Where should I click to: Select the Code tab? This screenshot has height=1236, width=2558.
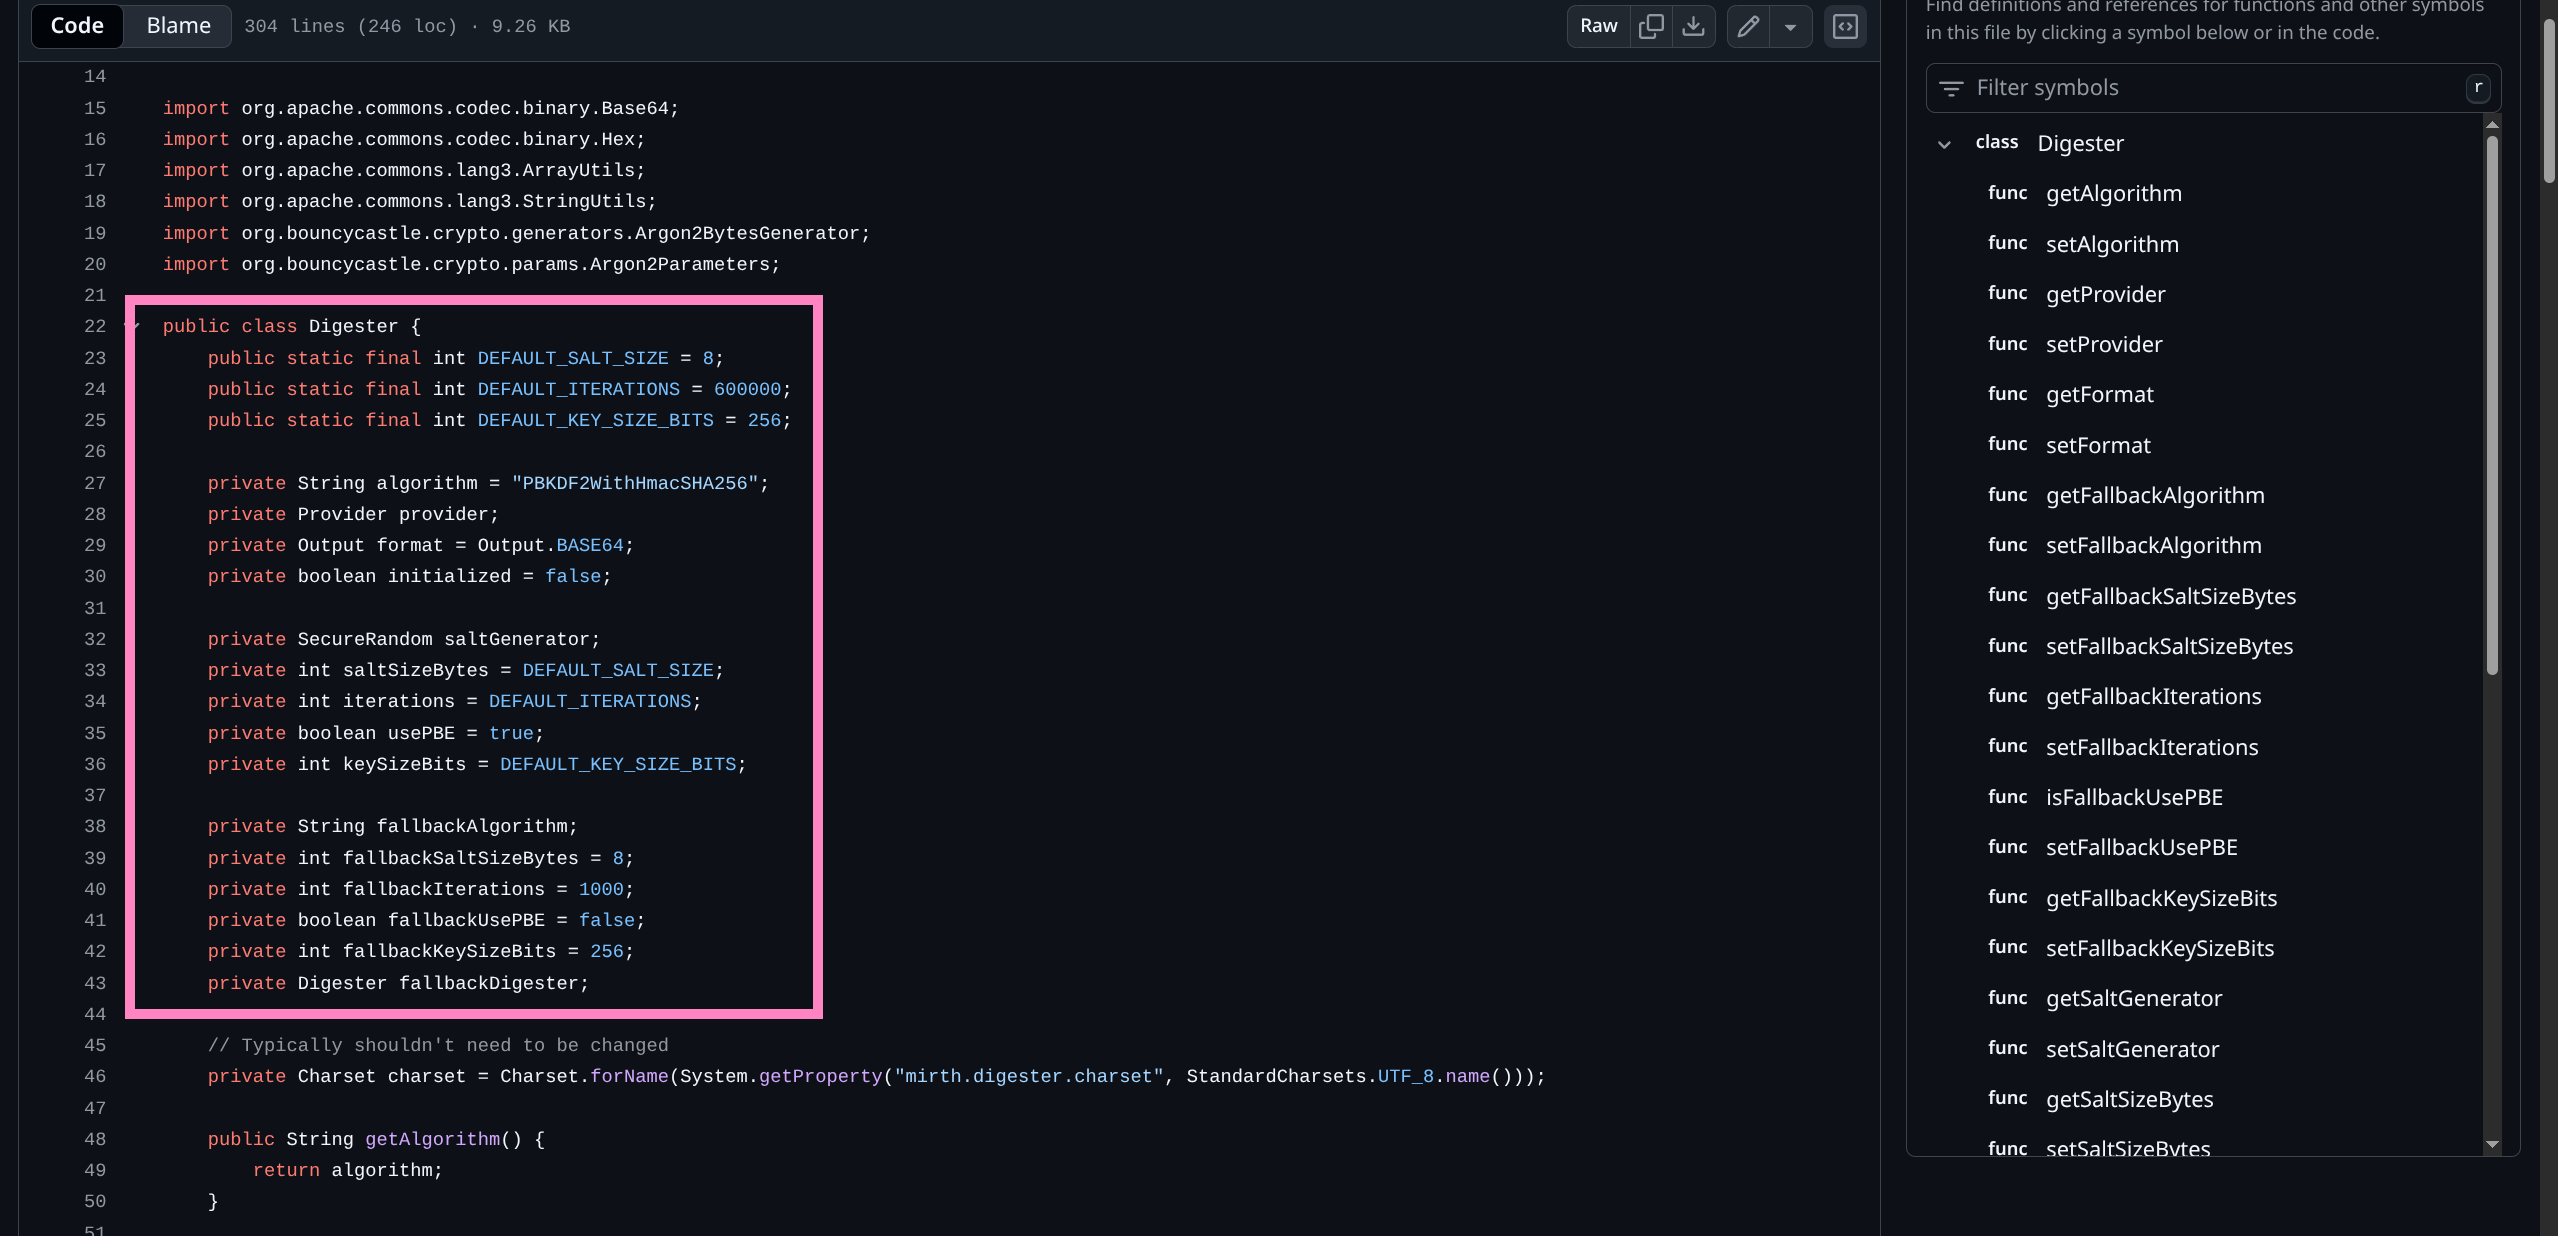pos(77,26)
